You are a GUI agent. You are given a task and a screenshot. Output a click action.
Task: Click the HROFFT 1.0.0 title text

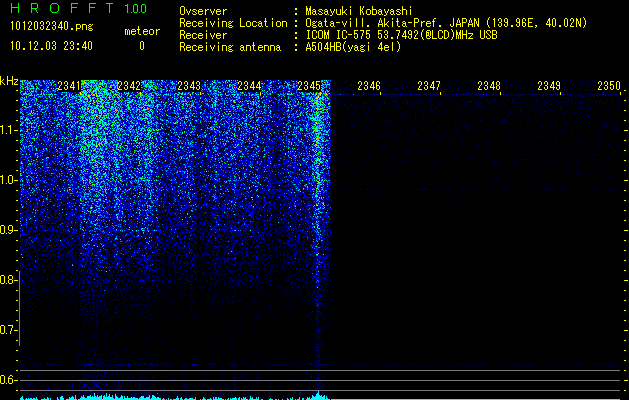tap(78, 8)
